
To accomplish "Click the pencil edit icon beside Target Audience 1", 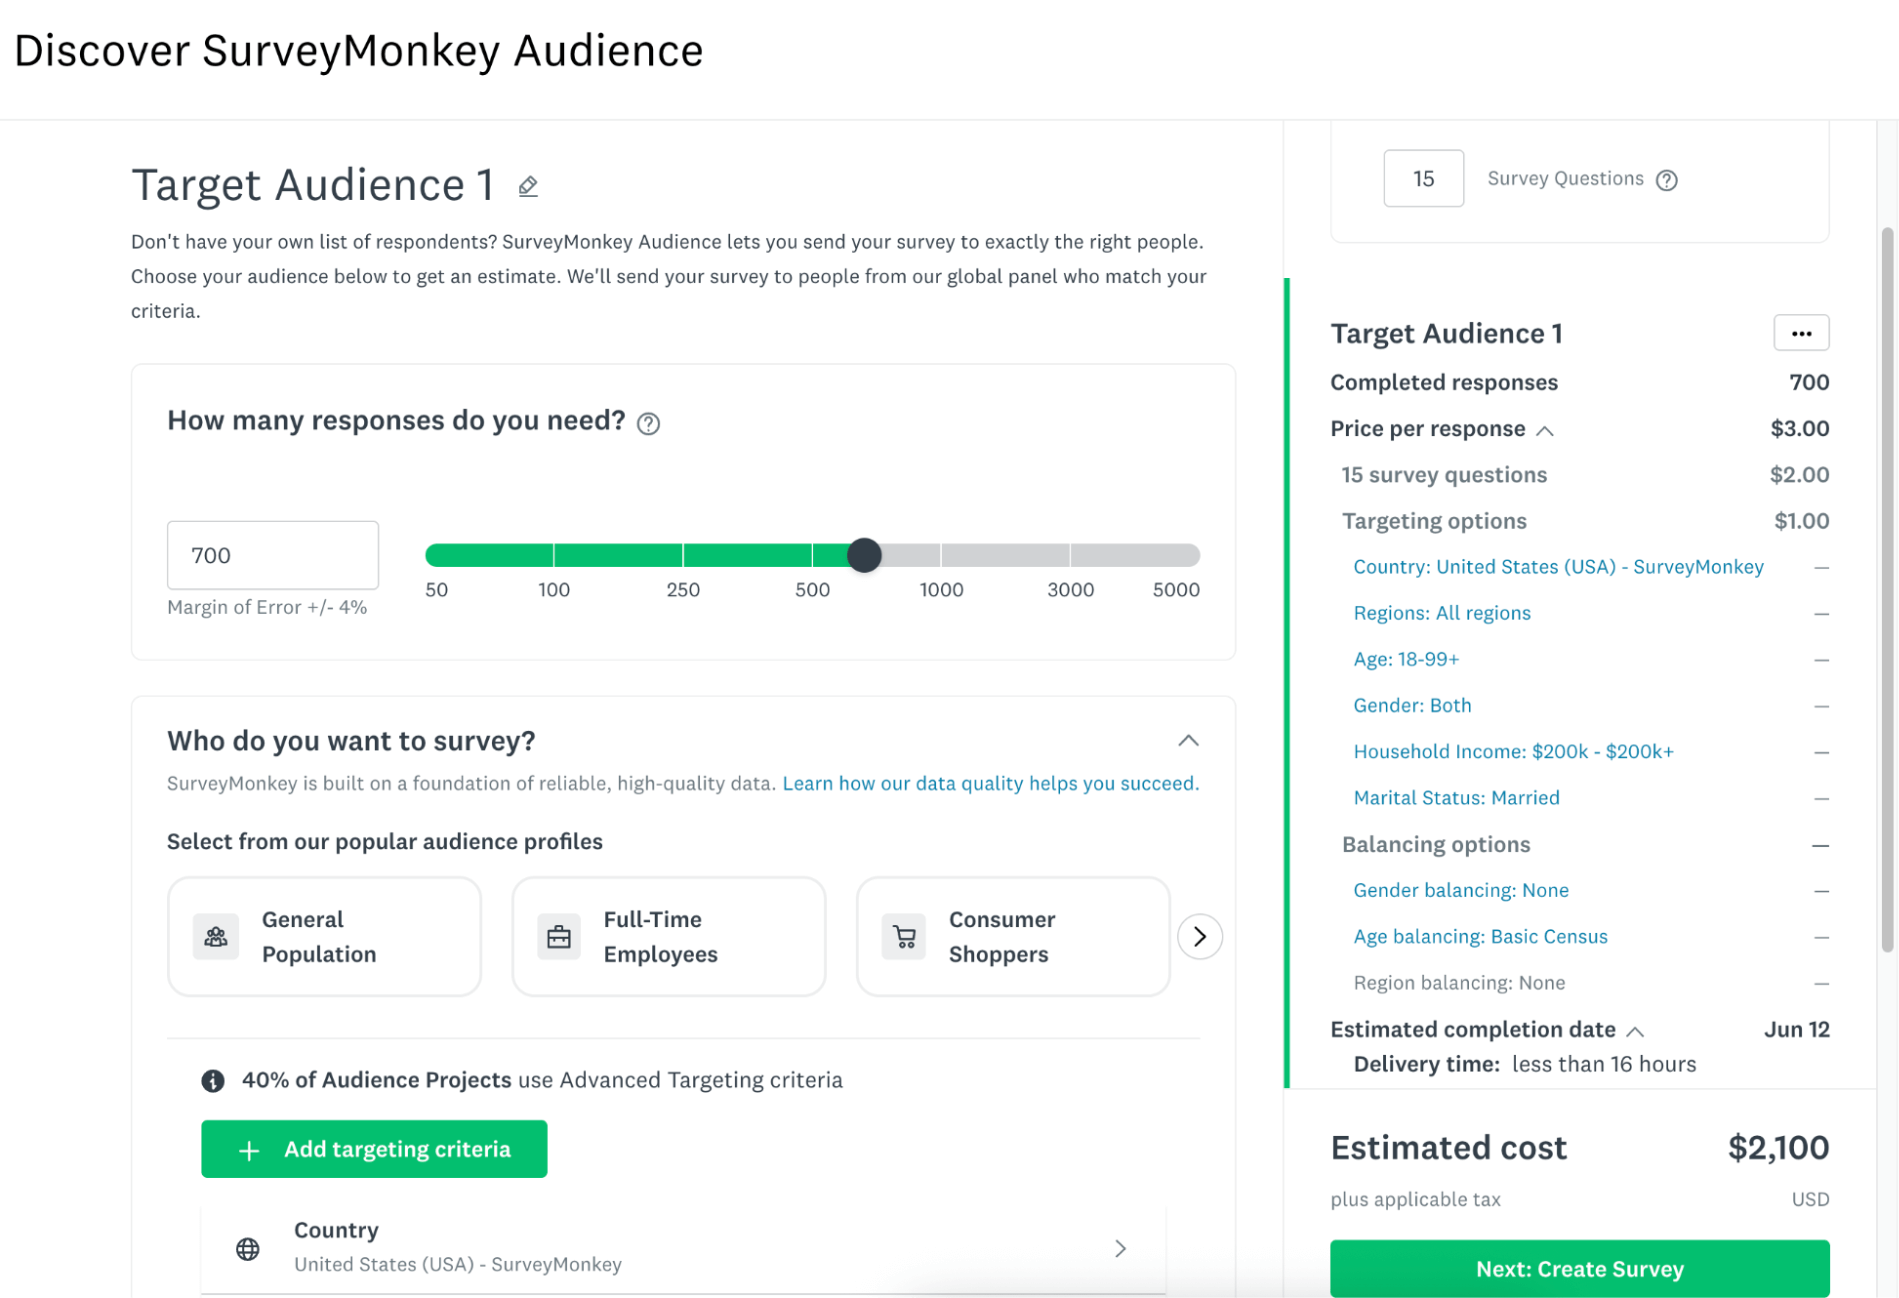I will tap(528, 186).
